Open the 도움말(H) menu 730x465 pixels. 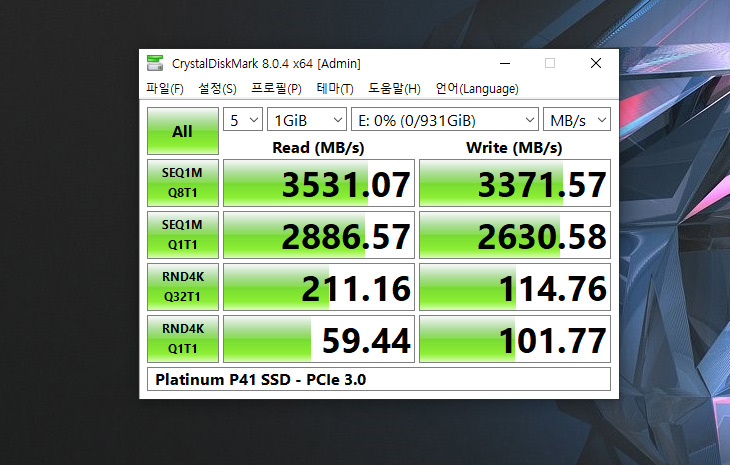[394, 88]
